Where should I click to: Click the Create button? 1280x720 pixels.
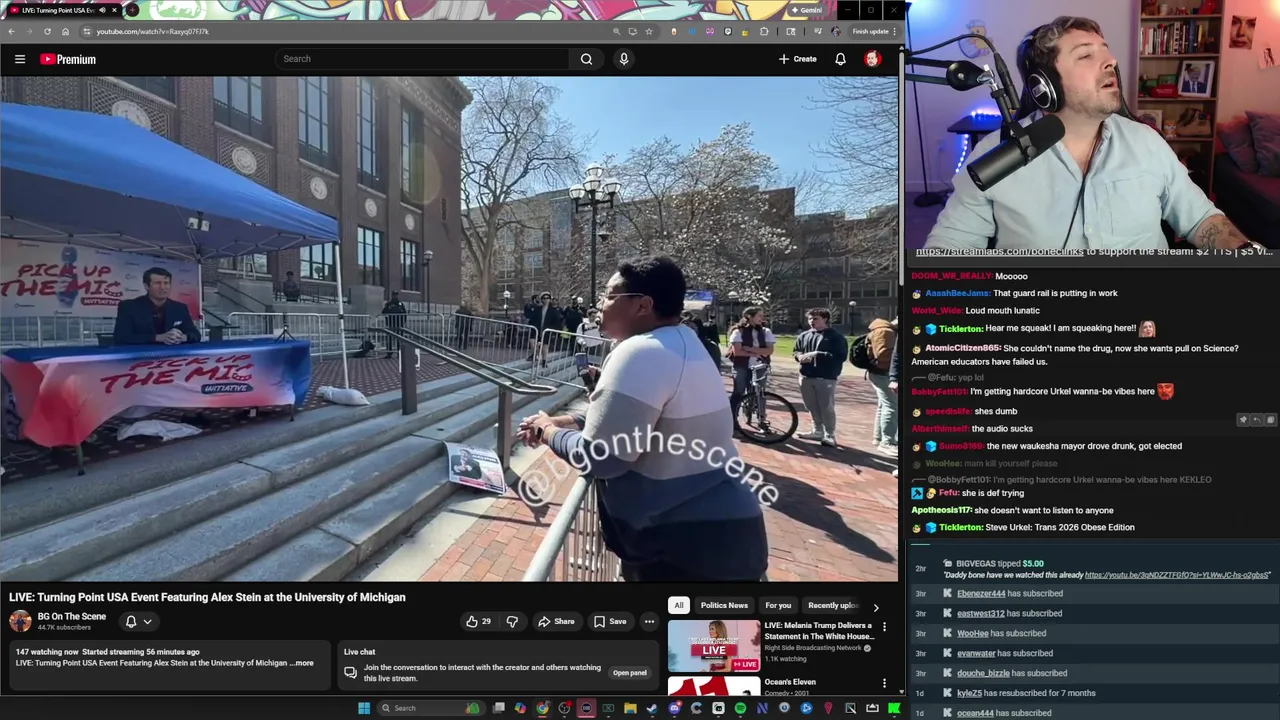pyautogui.click(x=798, y=59)
